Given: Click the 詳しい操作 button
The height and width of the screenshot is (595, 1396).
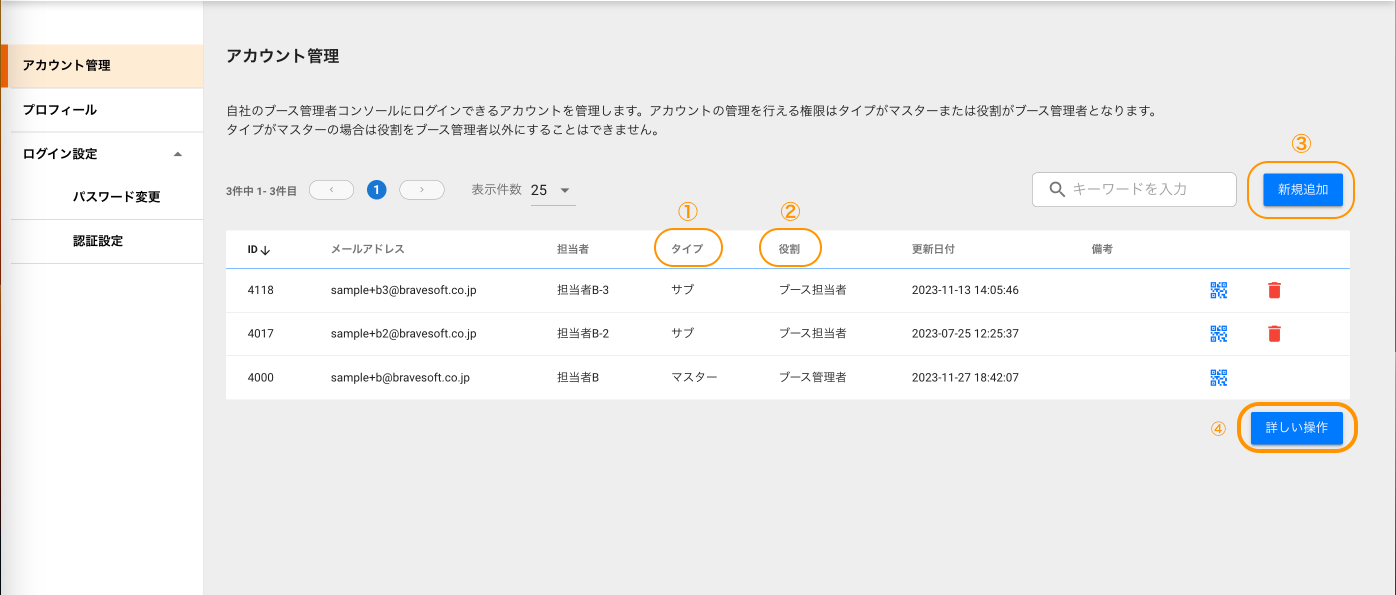Looking at the screenshot, I should coord(1296,427).
